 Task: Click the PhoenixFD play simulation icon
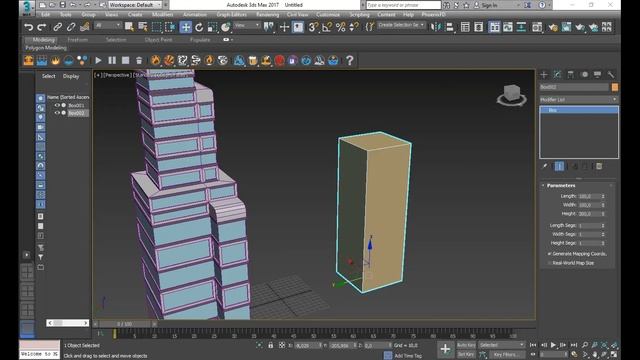[x=98, y=60]
